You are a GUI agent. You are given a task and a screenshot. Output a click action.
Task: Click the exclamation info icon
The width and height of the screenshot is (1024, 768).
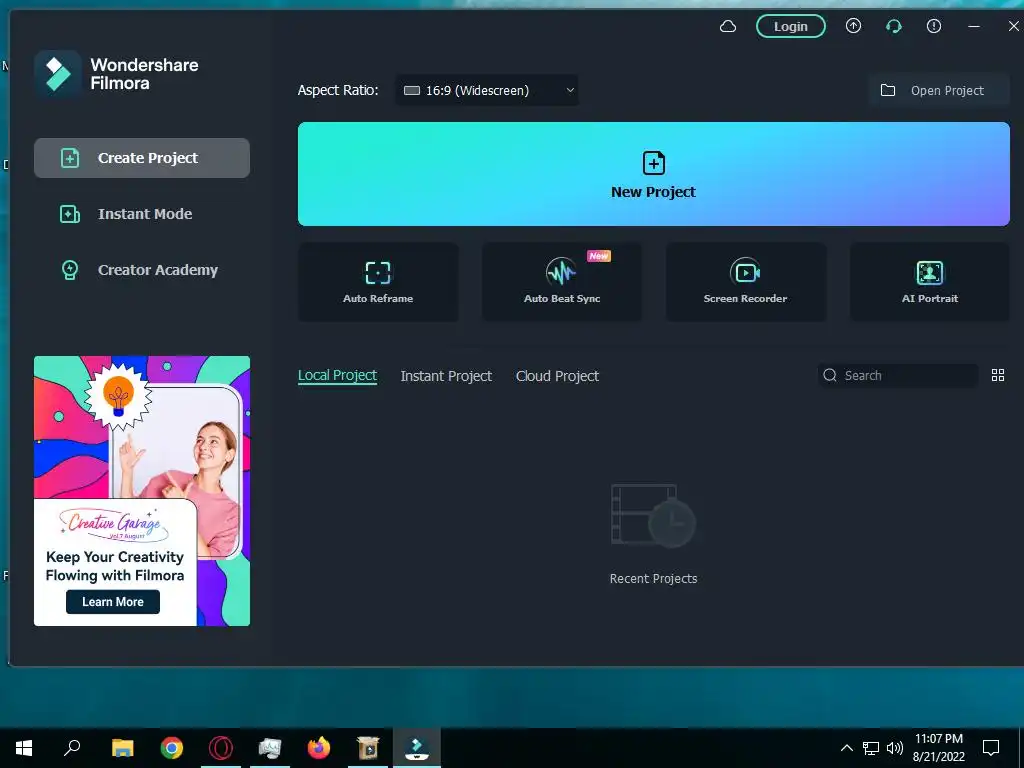934,26
